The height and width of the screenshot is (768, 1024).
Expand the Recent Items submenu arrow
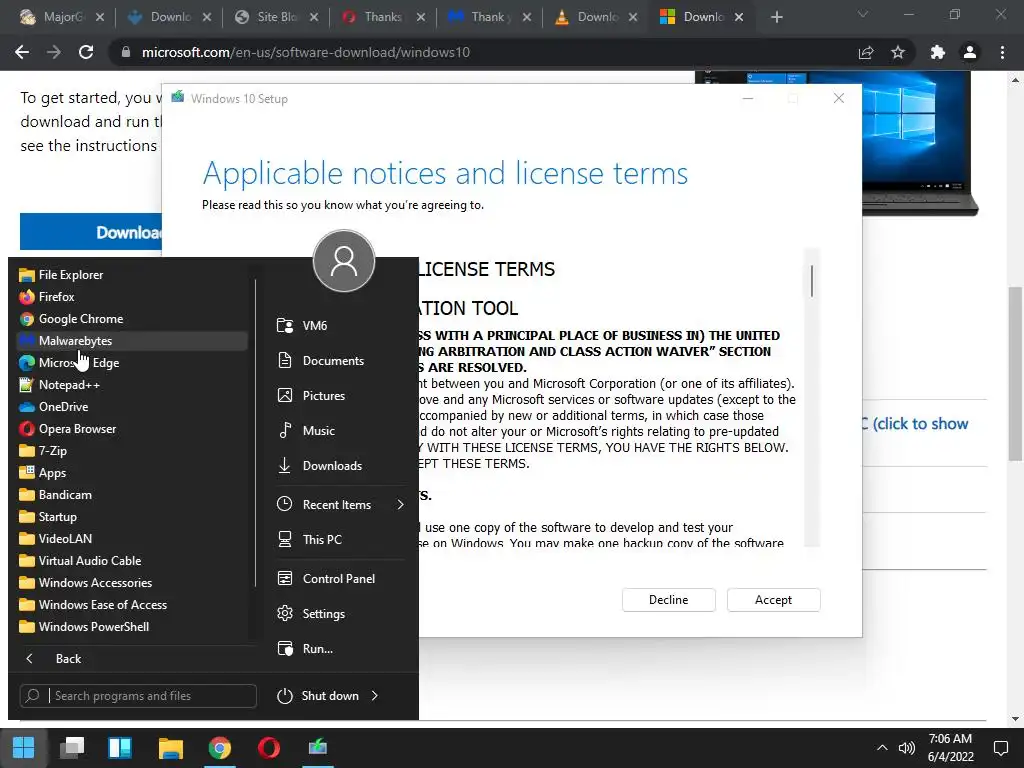click(400, 505)
